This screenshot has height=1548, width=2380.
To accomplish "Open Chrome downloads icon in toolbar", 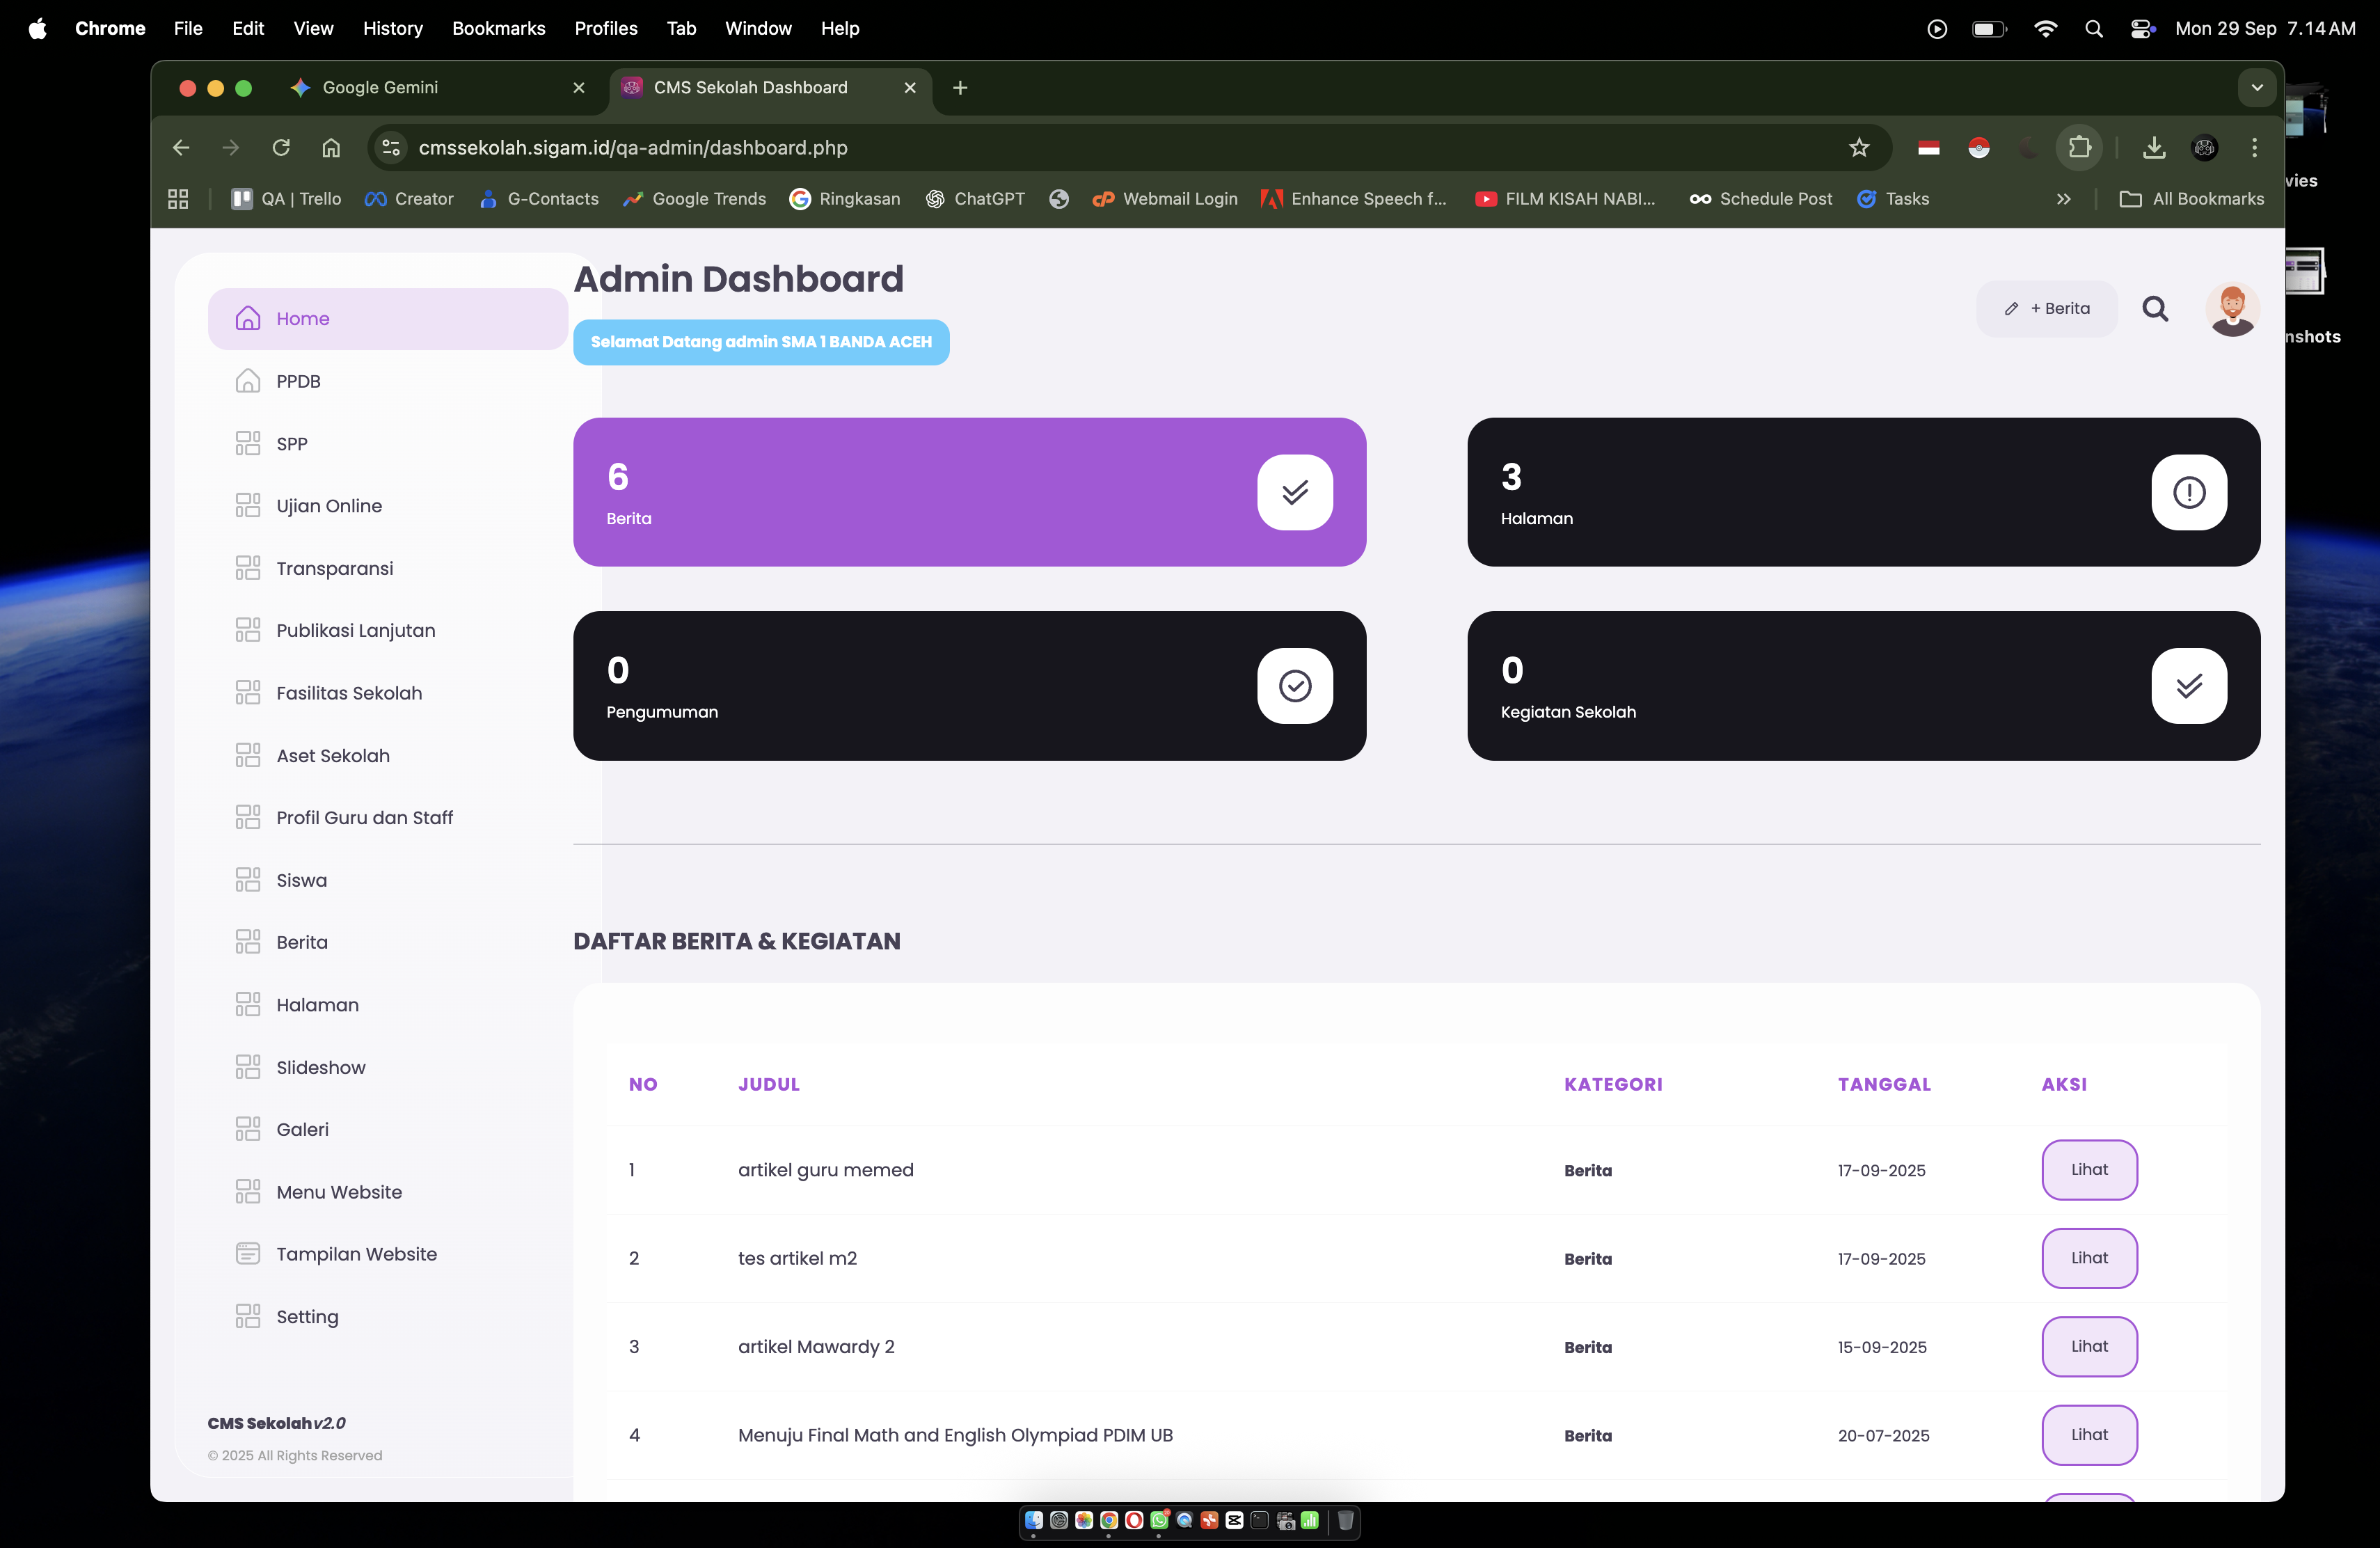I will click(x=2154, y=148).
